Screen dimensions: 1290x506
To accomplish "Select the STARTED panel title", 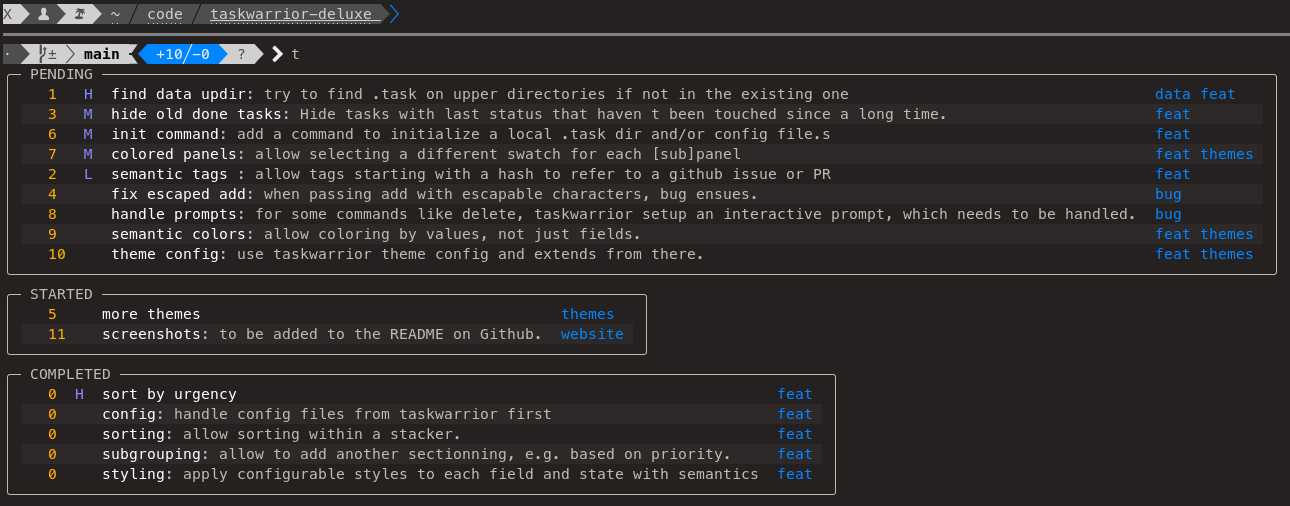I will pyautogui.click(x=61, y=294).
